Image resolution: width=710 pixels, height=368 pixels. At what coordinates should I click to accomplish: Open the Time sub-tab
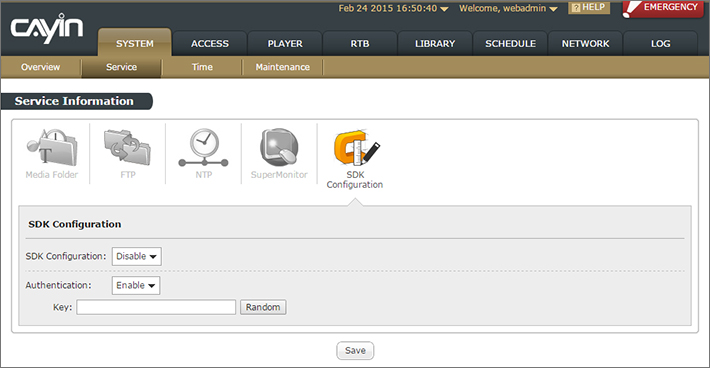pos(202,67)
